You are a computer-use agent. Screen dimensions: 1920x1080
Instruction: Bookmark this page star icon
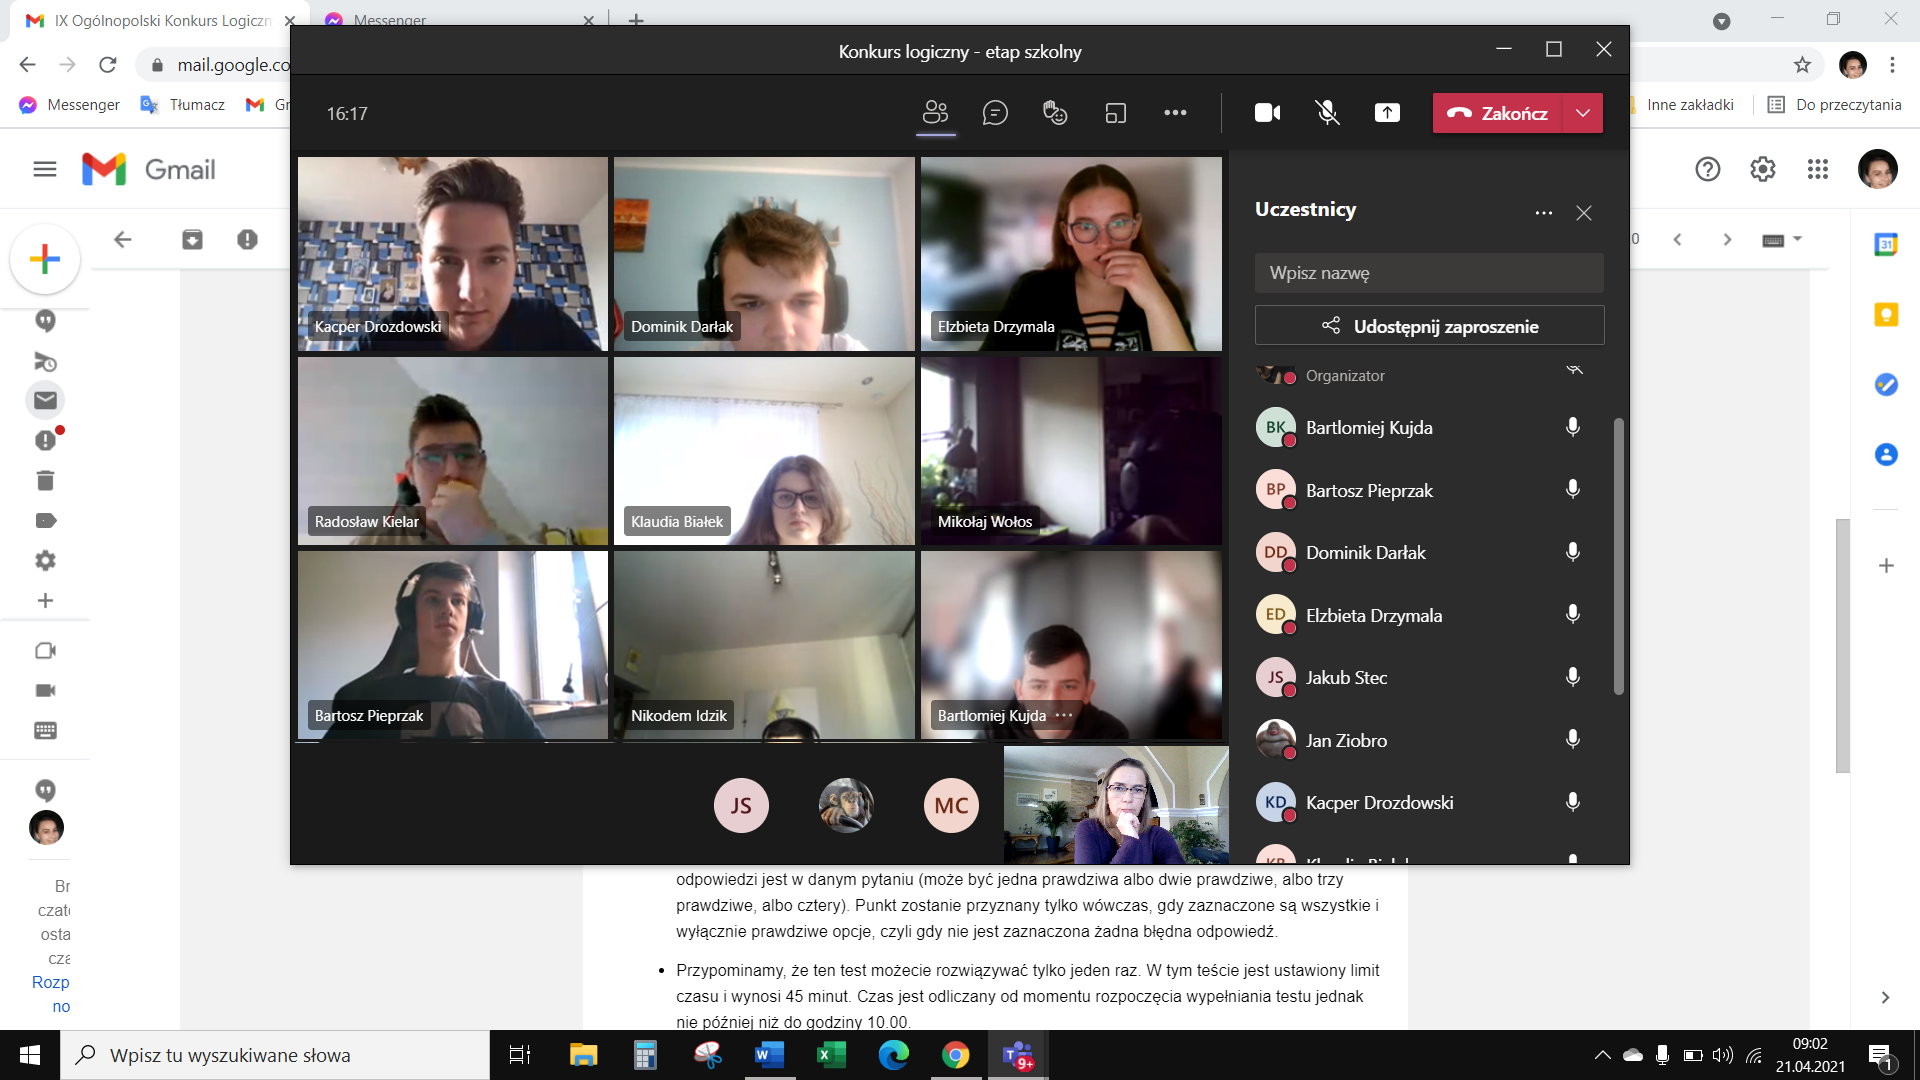tap(1802, 65)
